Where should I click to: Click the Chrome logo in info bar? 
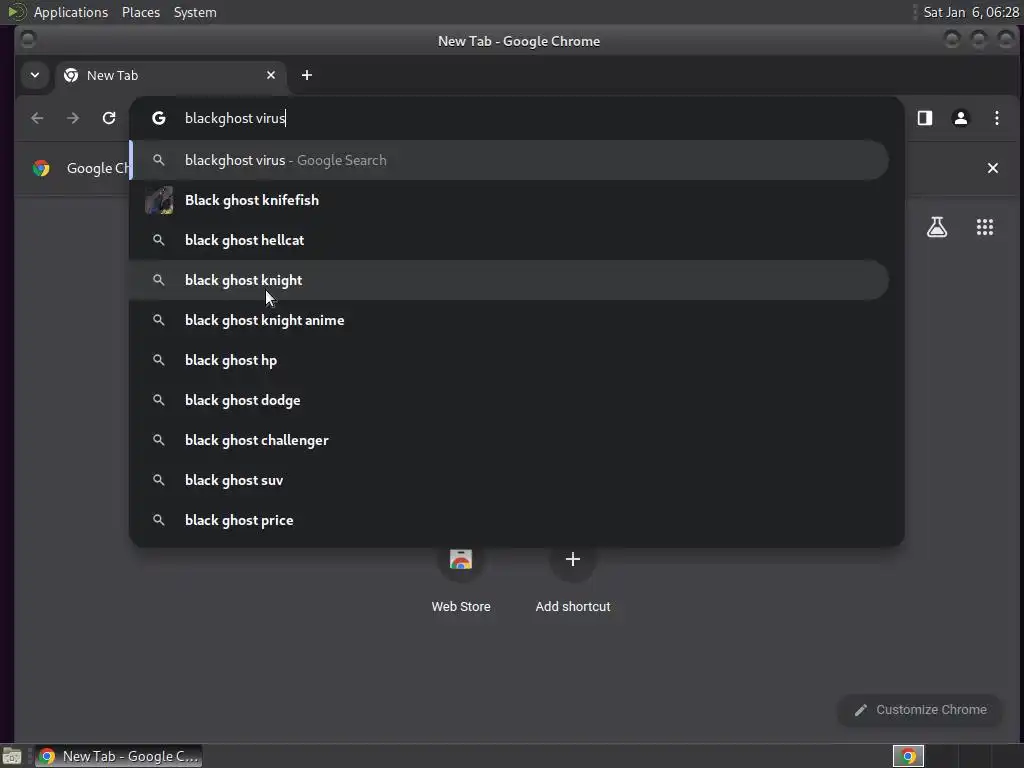pos(41,168)
